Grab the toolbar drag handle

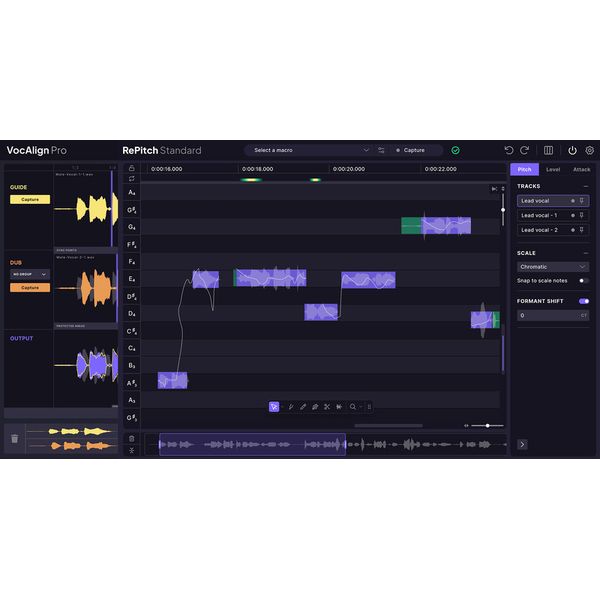[369, 407]
